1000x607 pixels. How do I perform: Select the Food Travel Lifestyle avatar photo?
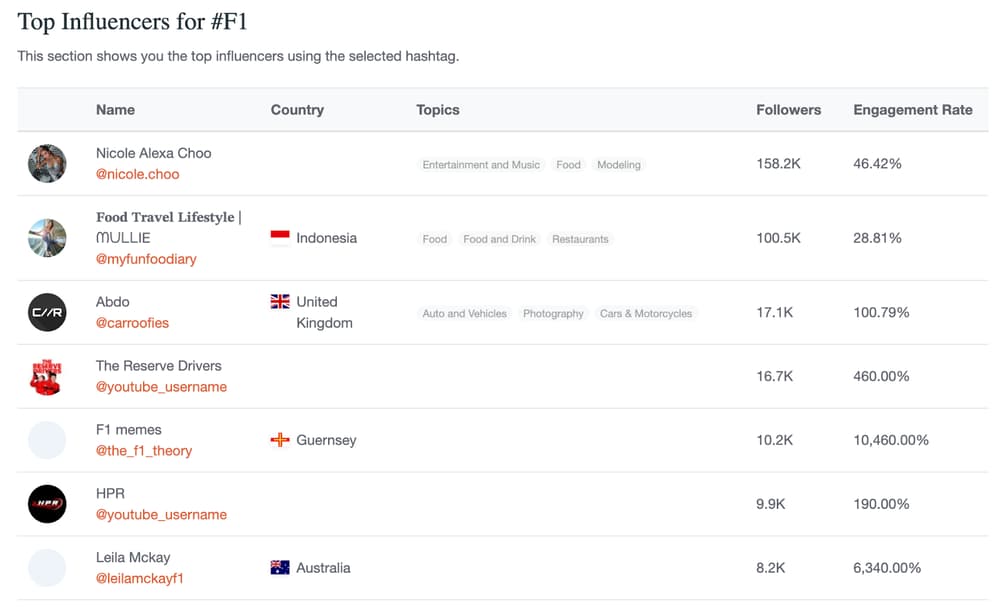coord(47,238)
